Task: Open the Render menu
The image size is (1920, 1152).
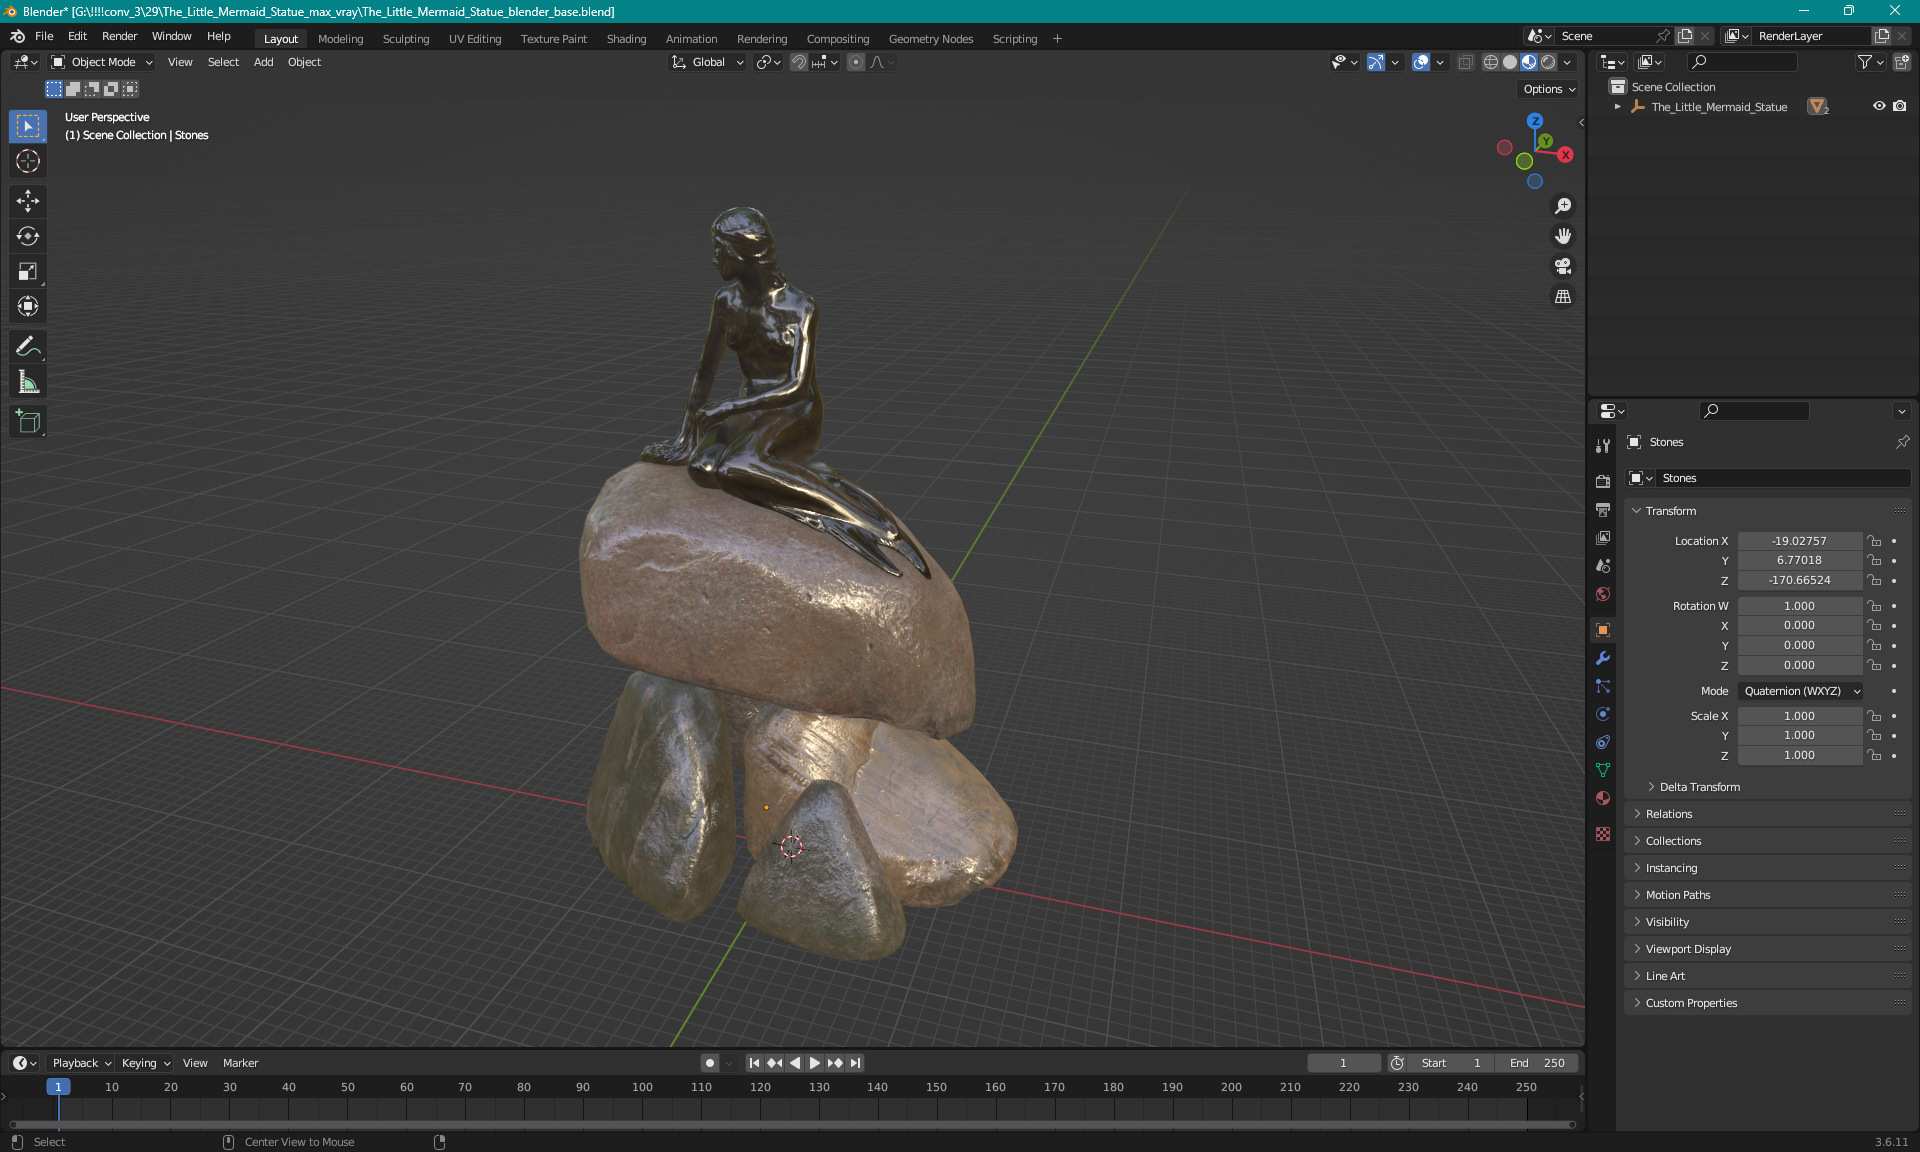Action: click(x=119, y=36)
